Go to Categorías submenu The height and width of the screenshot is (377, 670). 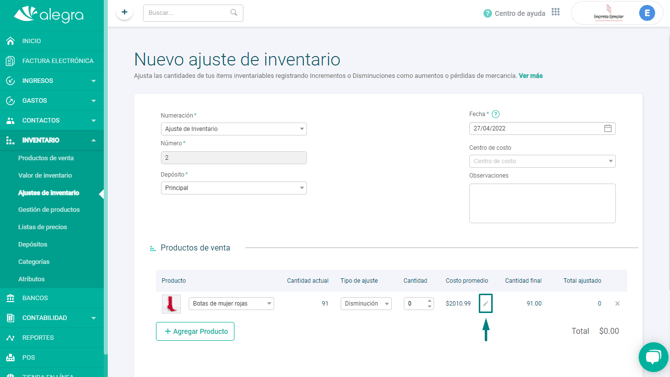34,262
